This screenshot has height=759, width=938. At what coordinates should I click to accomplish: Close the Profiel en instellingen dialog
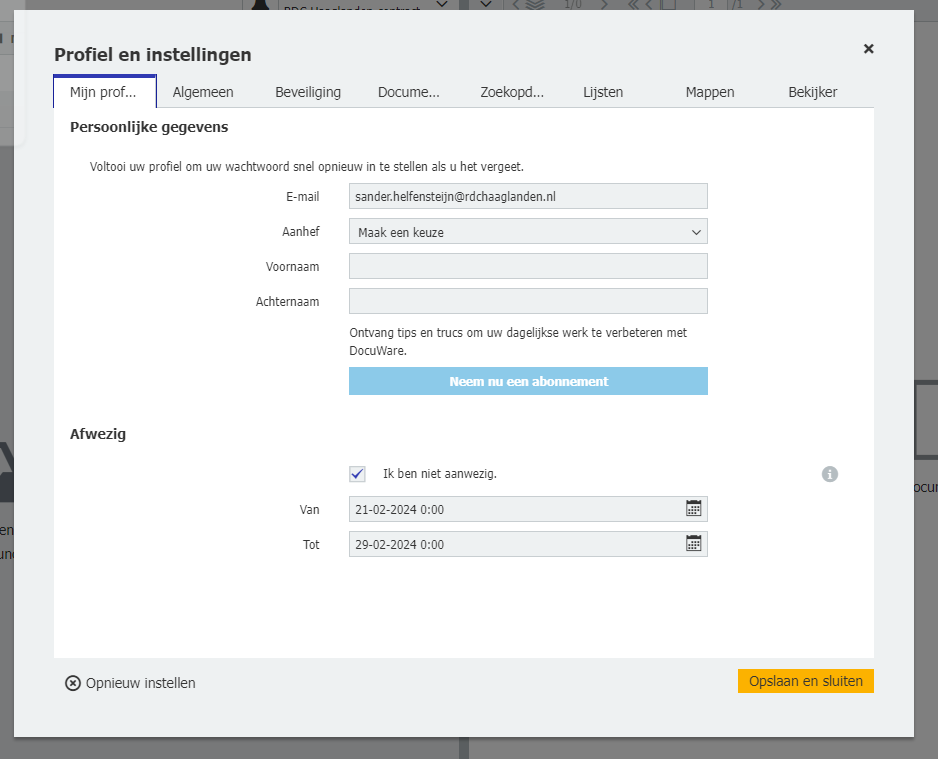tap(868, 49)
